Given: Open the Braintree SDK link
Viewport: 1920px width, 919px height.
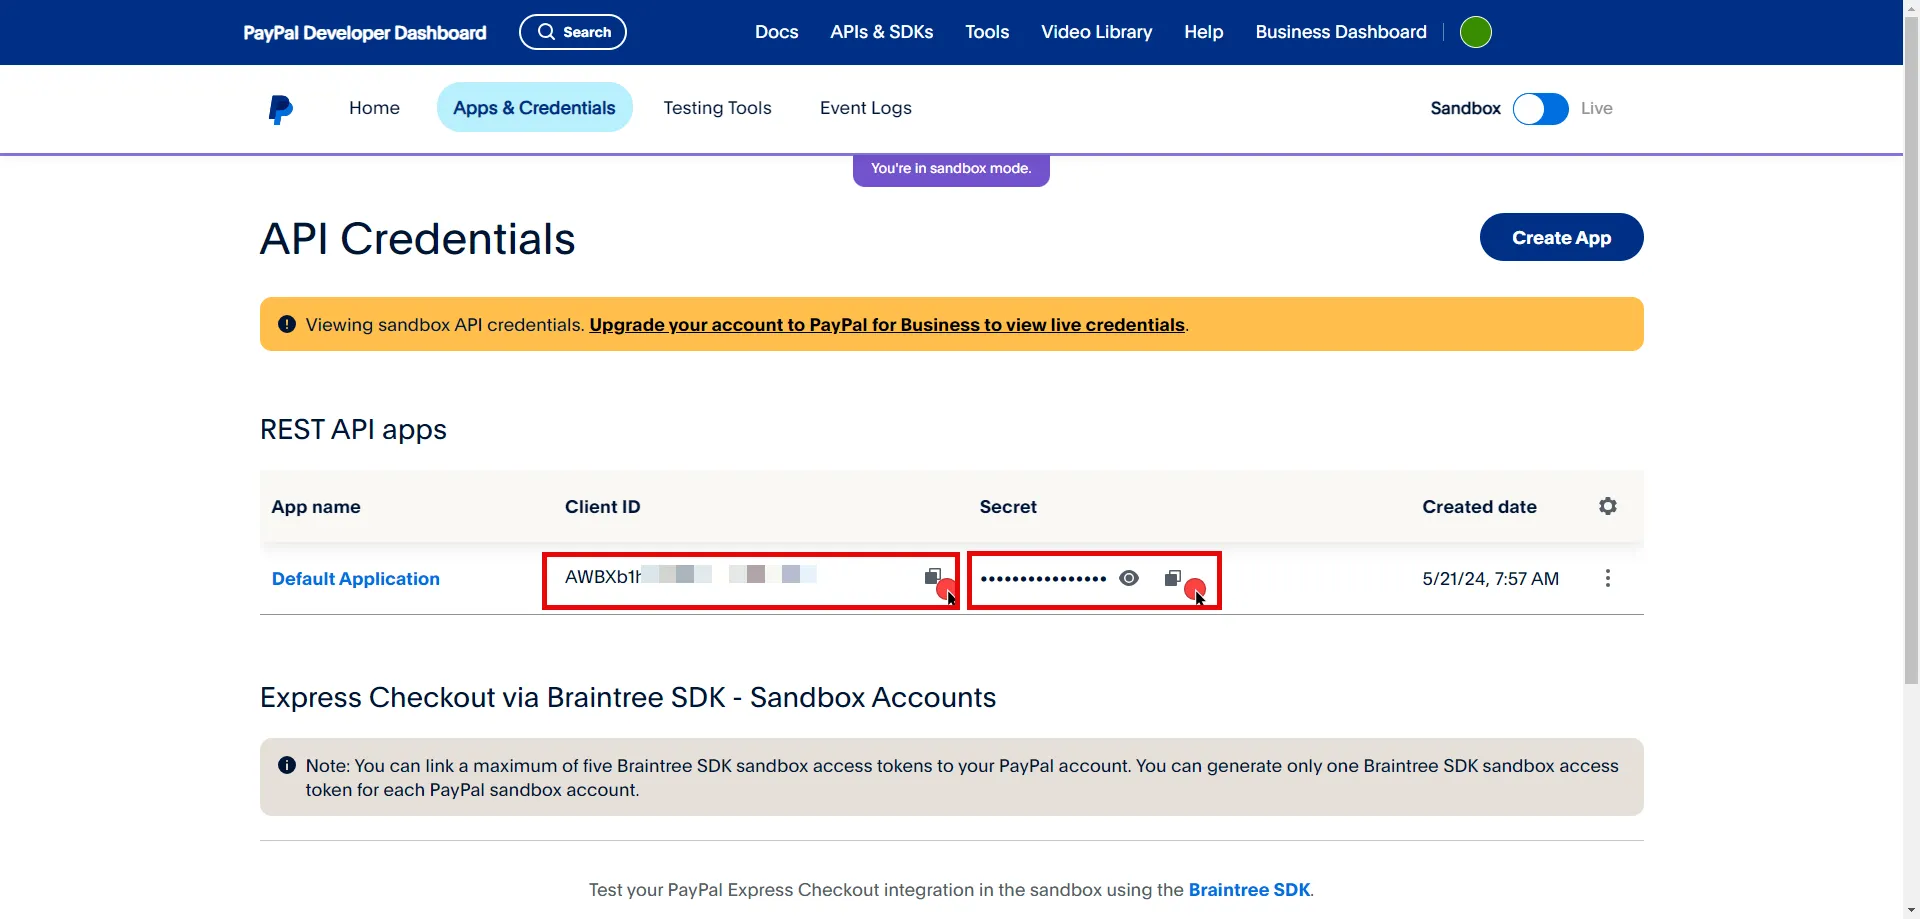Looking at the screenshot, I should point(1249,889).
